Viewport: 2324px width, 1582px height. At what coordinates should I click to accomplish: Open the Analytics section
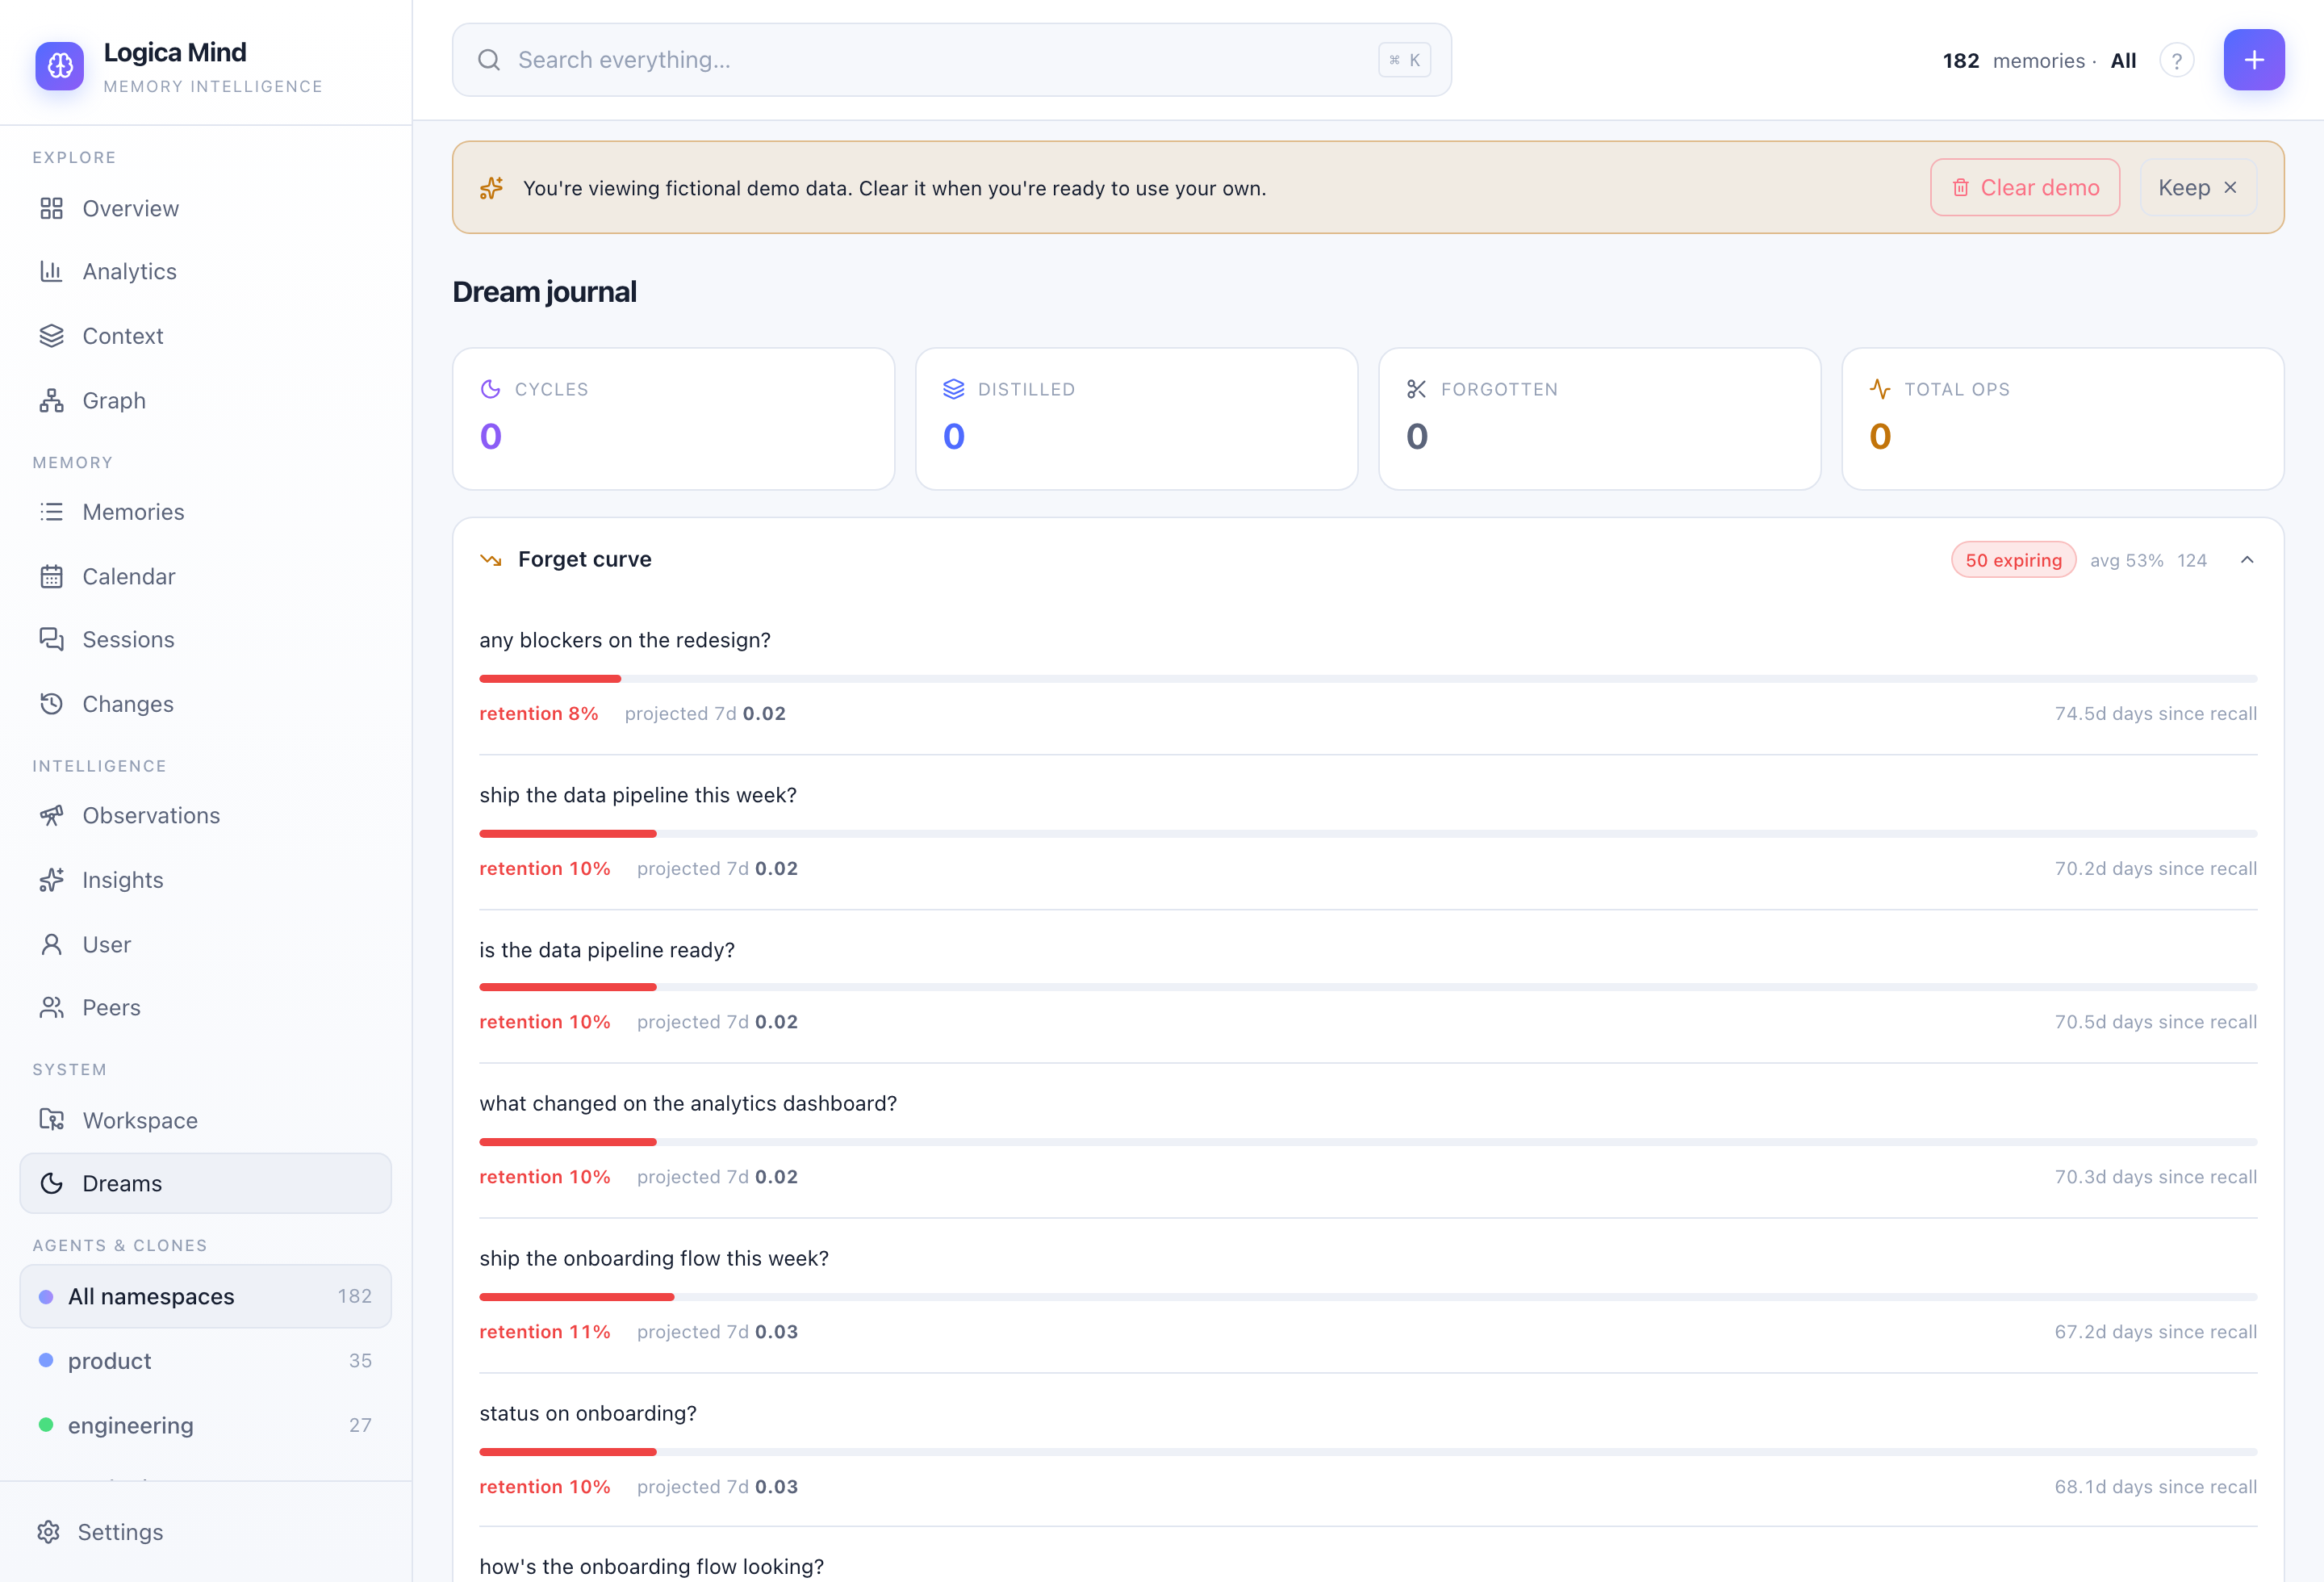pos(206,271)
